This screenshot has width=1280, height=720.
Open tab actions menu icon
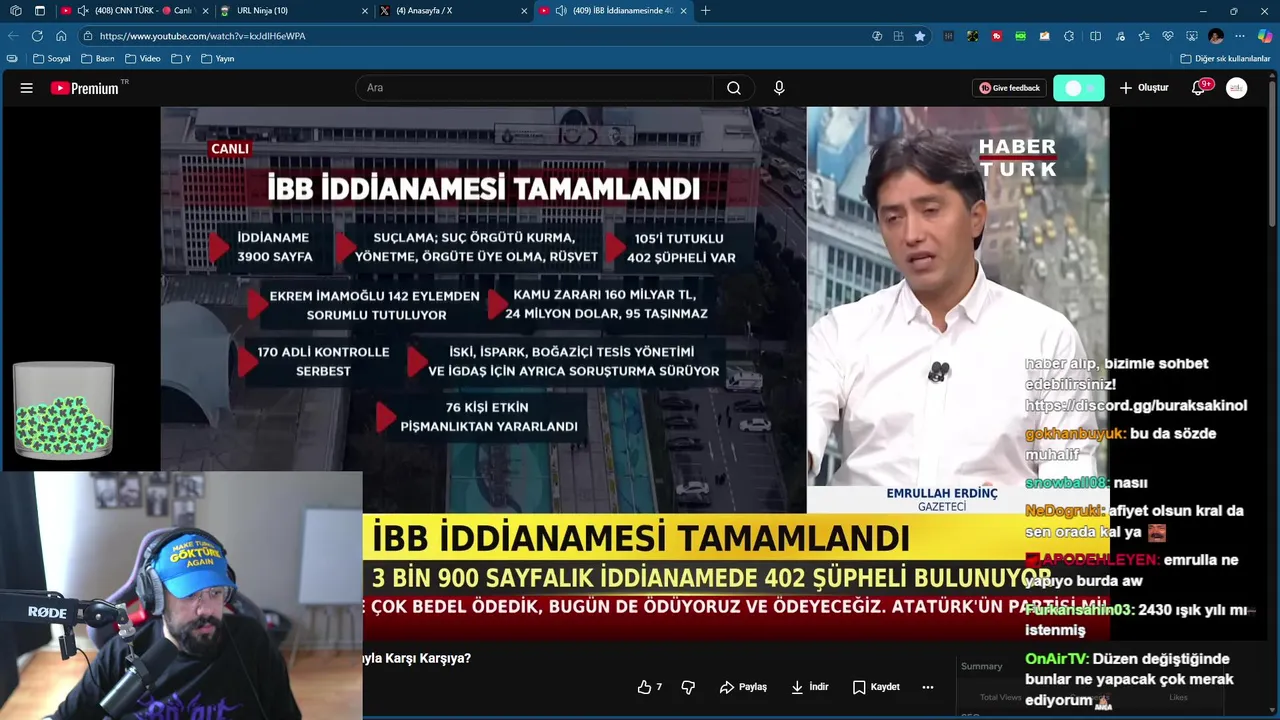tap(40, 11)
